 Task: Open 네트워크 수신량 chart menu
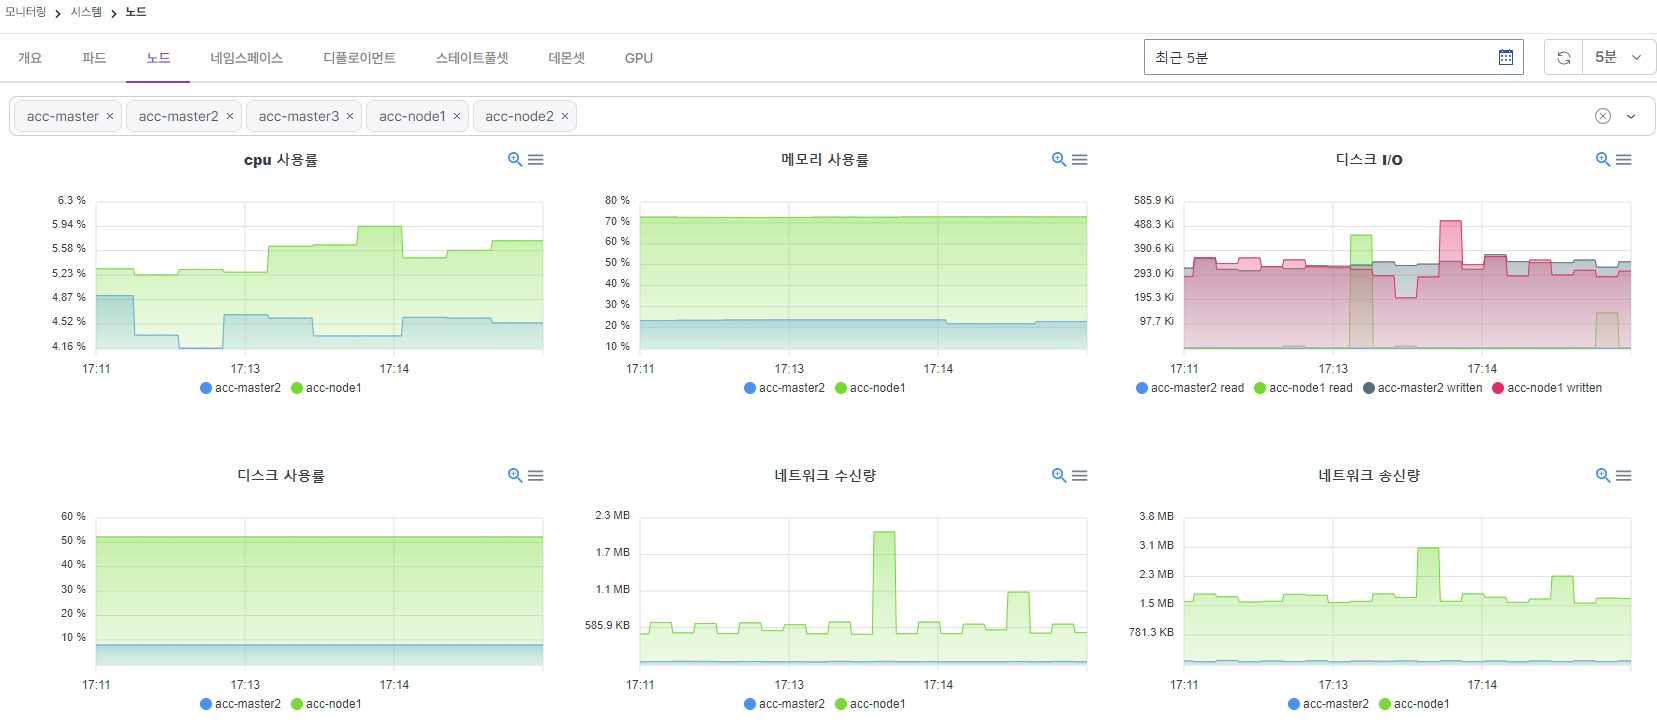pos(1080,475)
